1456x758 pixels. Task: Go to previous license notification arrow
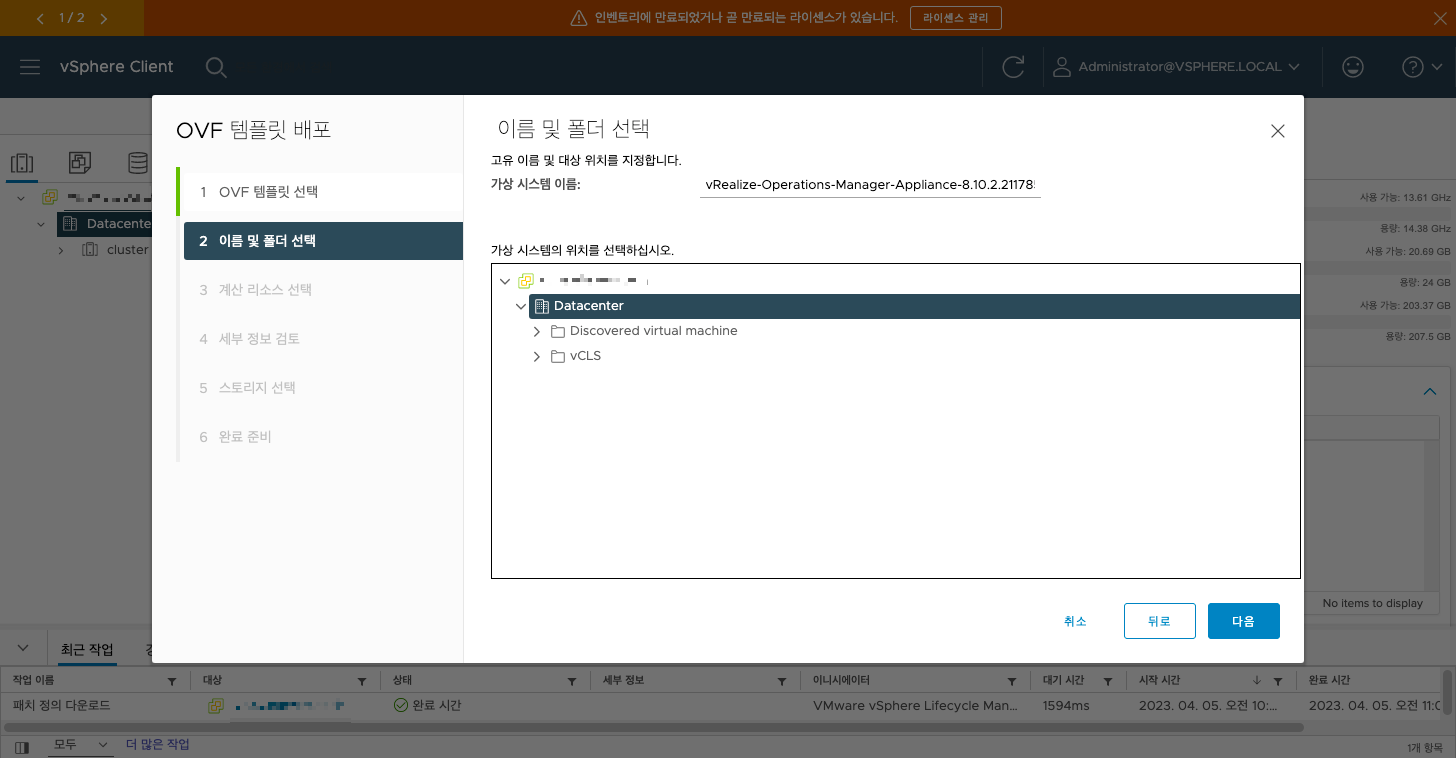click(x=40, y=18)
